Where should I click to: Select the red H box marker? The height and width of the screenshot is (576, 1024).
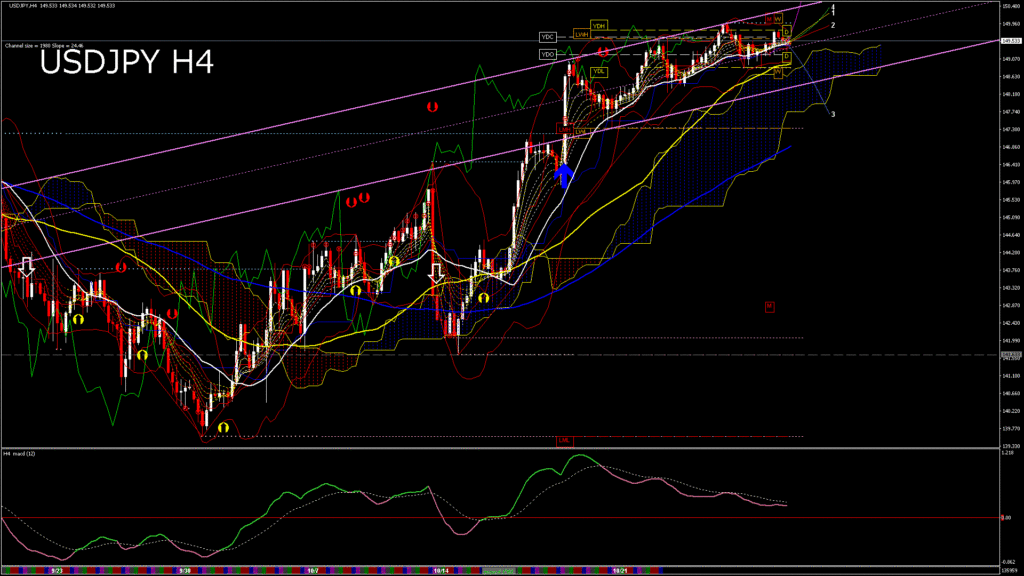tap(769, 306)
